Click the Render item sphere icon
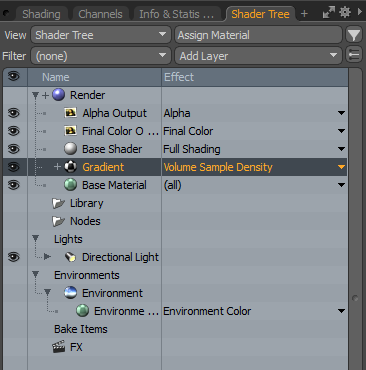The image size is (366, 370). coord(59,95)
